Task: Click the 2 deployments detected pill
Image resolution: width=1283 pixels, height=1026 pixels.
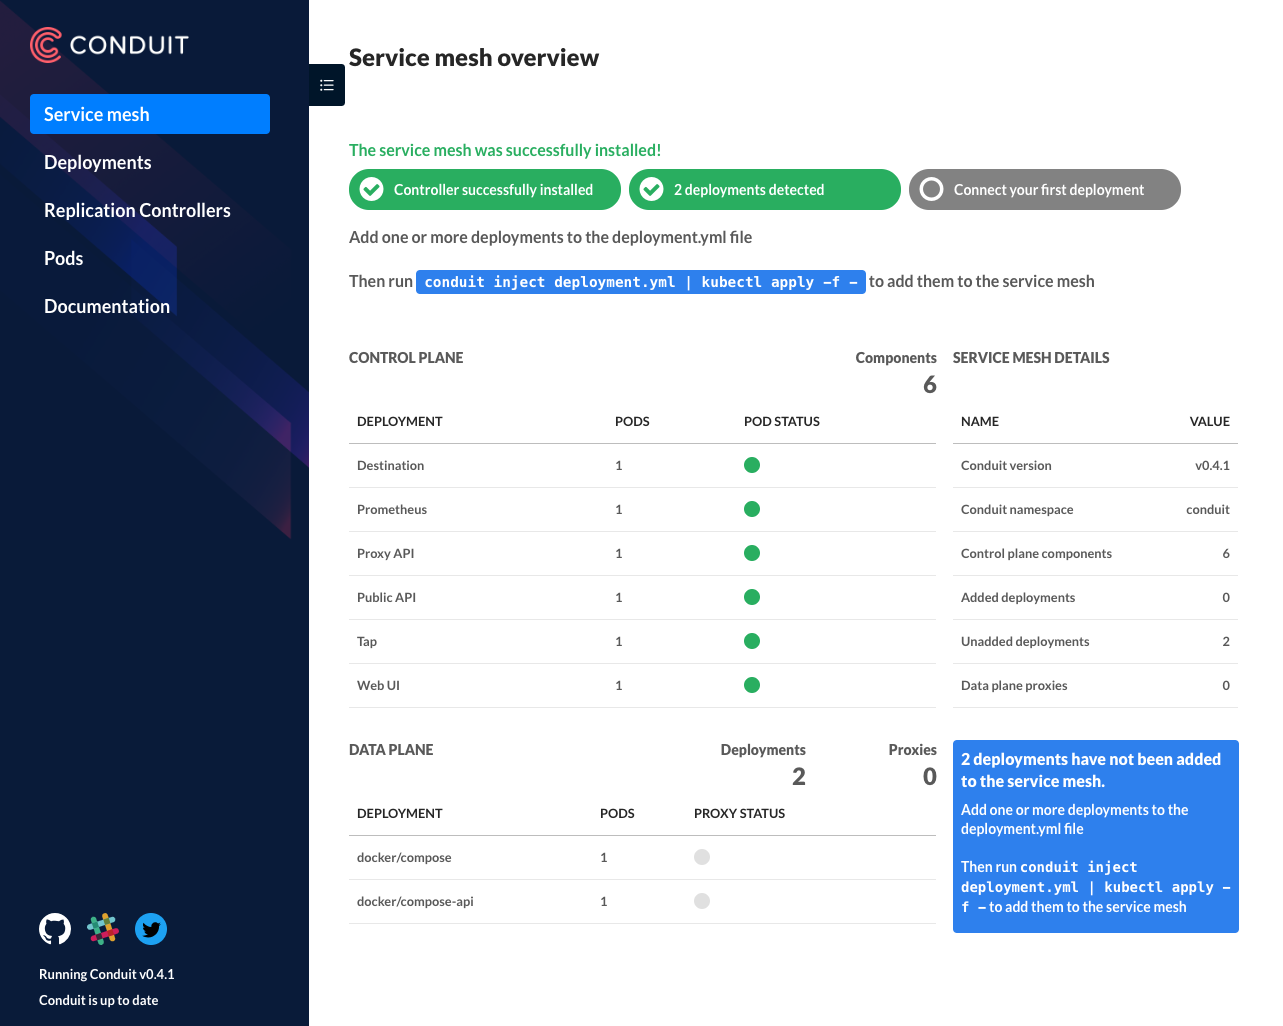Action: 765,189
